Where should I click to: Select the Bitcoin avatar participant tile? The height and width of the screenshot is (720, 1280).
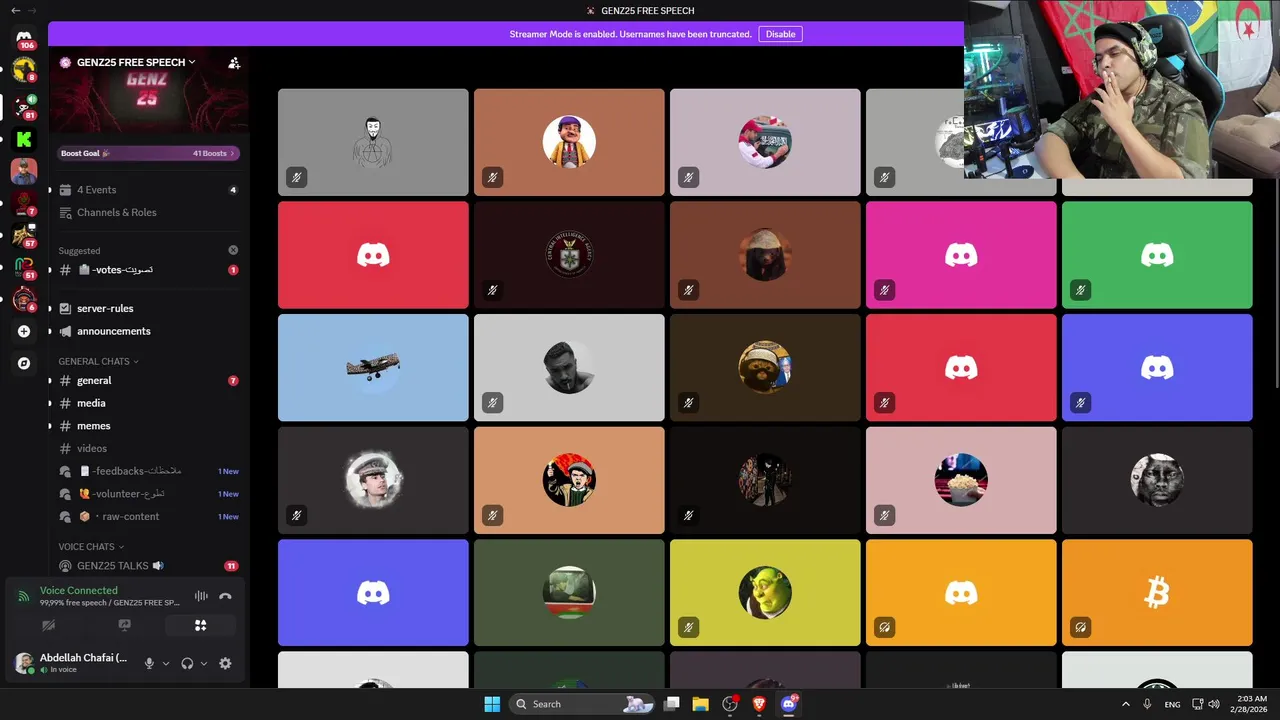pos(1157,593)
